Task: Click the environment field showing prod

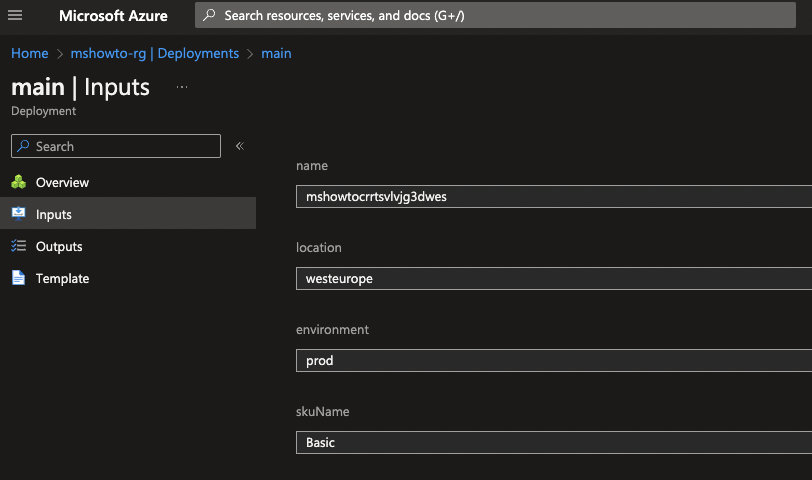Action: [x=554, y=360]
